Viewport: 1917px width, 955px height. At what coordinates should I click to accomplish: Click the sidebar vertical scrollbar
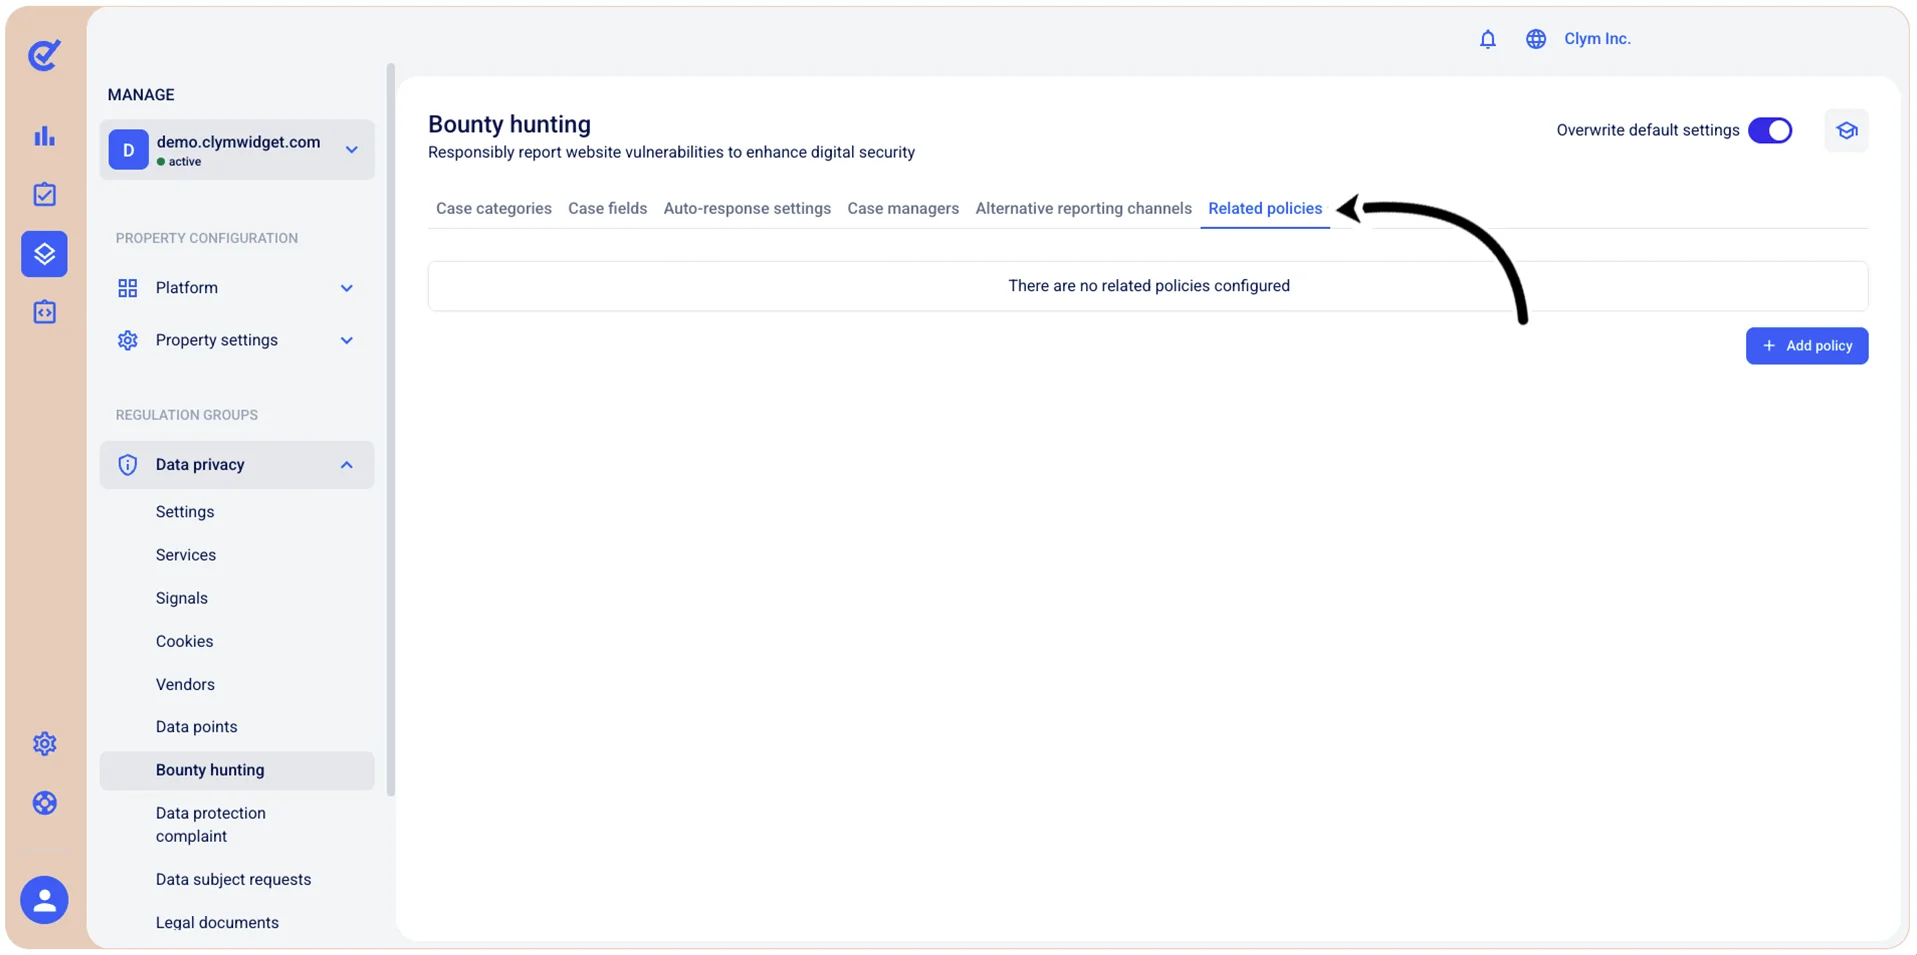click(391, 430)
